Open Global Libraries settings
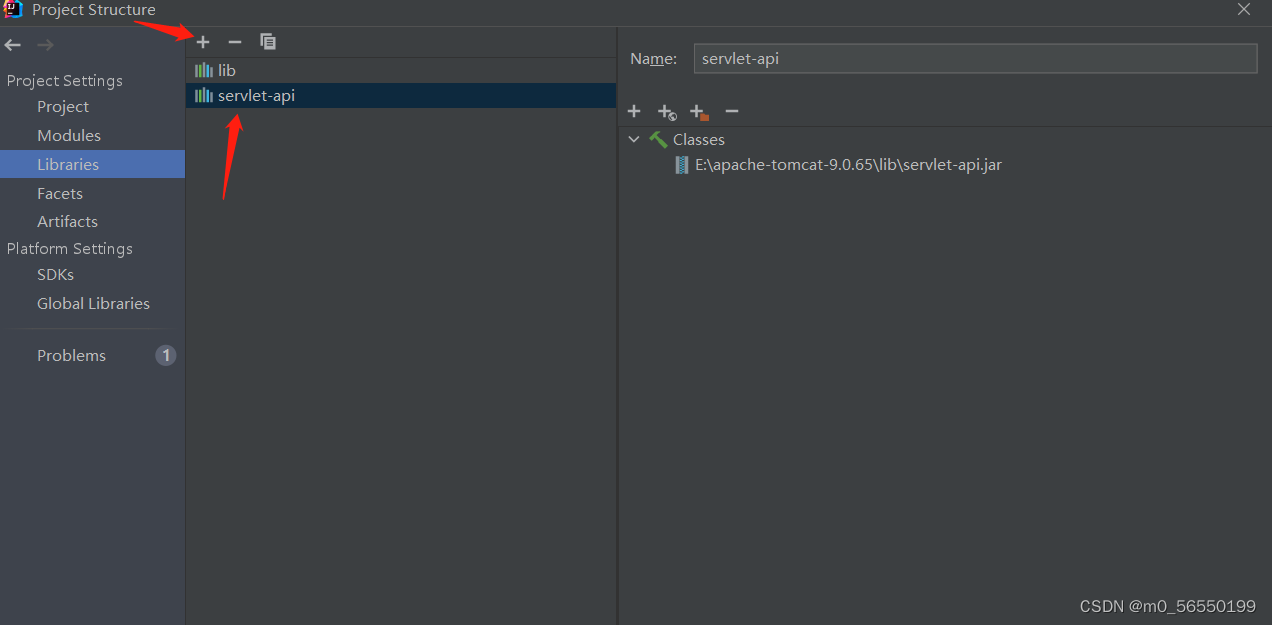1272x625 pixels. click(93, 304)
